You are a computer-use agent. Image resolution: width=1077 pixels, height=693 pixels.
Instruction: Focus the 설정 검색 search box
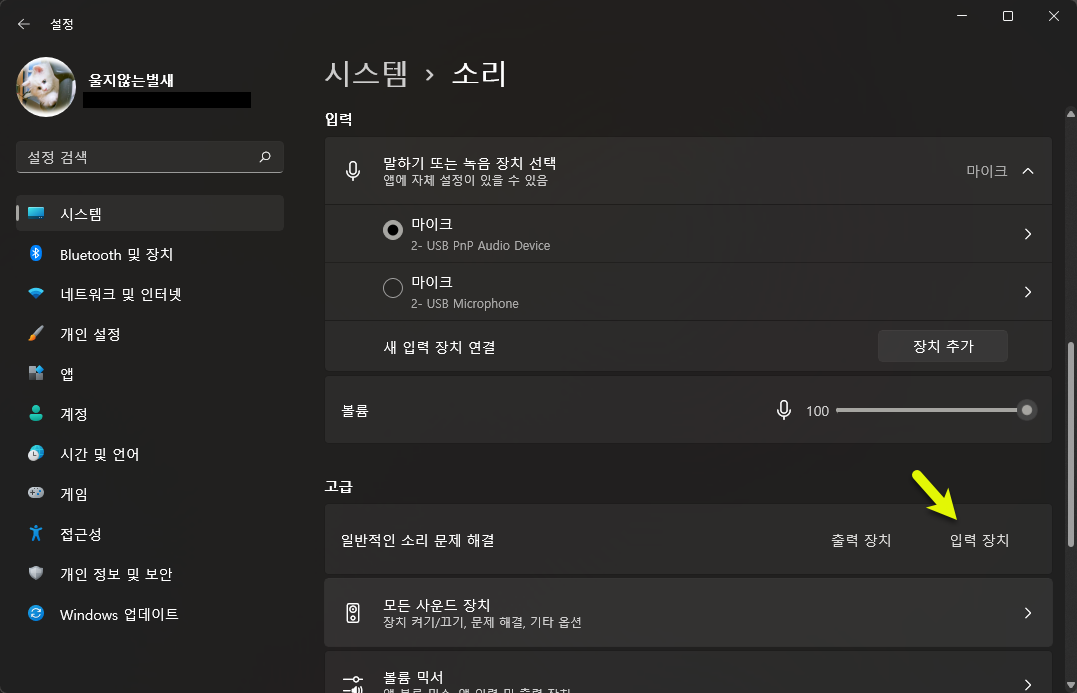pyautogui.click(x=150, y=157)
